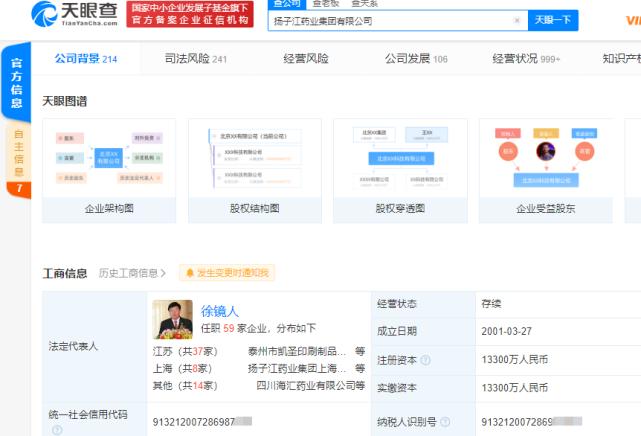Viewport: 641px width, 436px height.
Task: Select the 2001-03-27 founding date
Action: (507, 331)
